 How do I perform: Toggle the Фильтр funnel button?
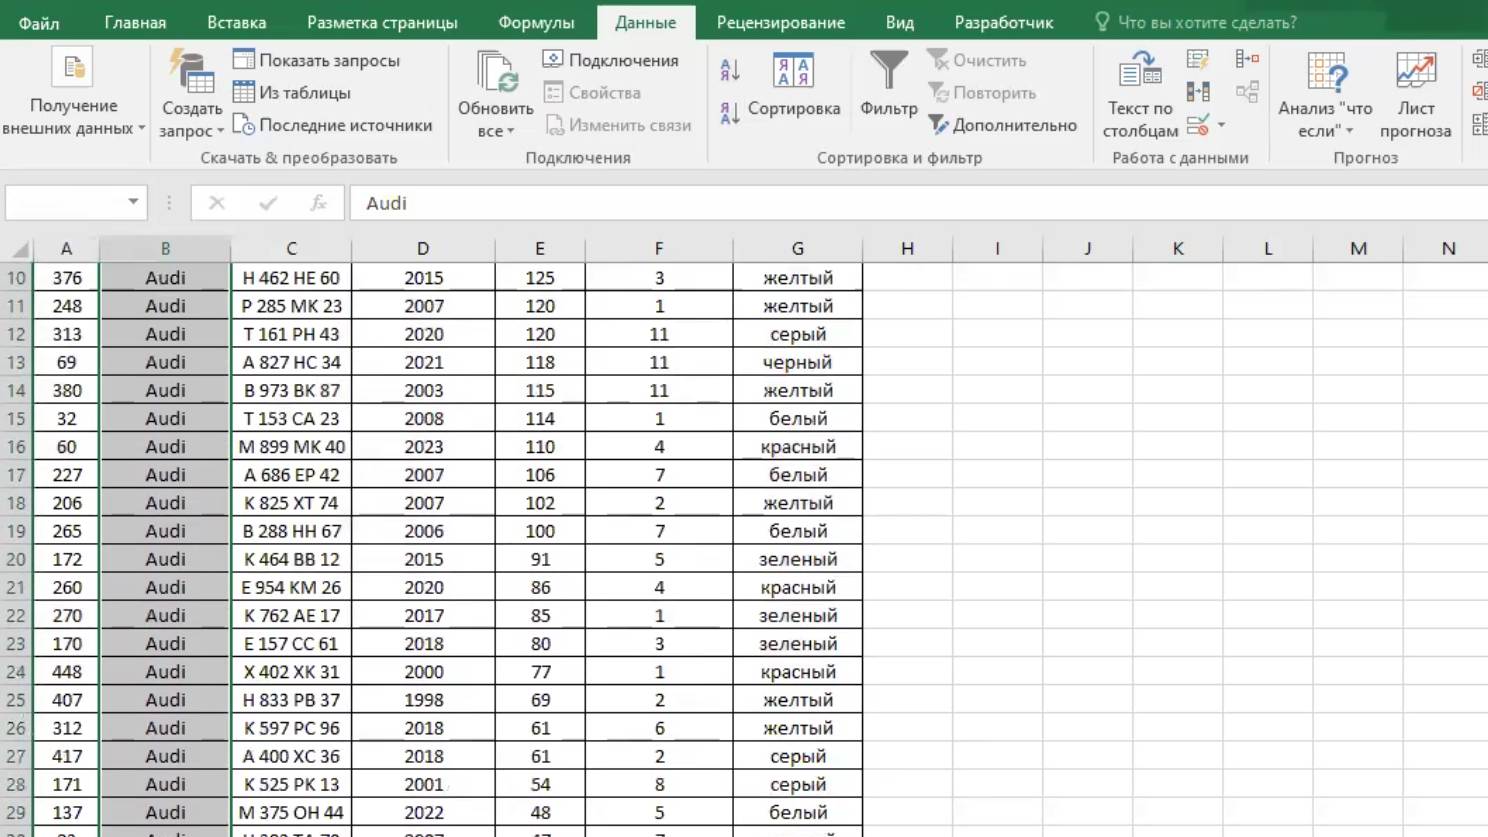pos(888,84)
